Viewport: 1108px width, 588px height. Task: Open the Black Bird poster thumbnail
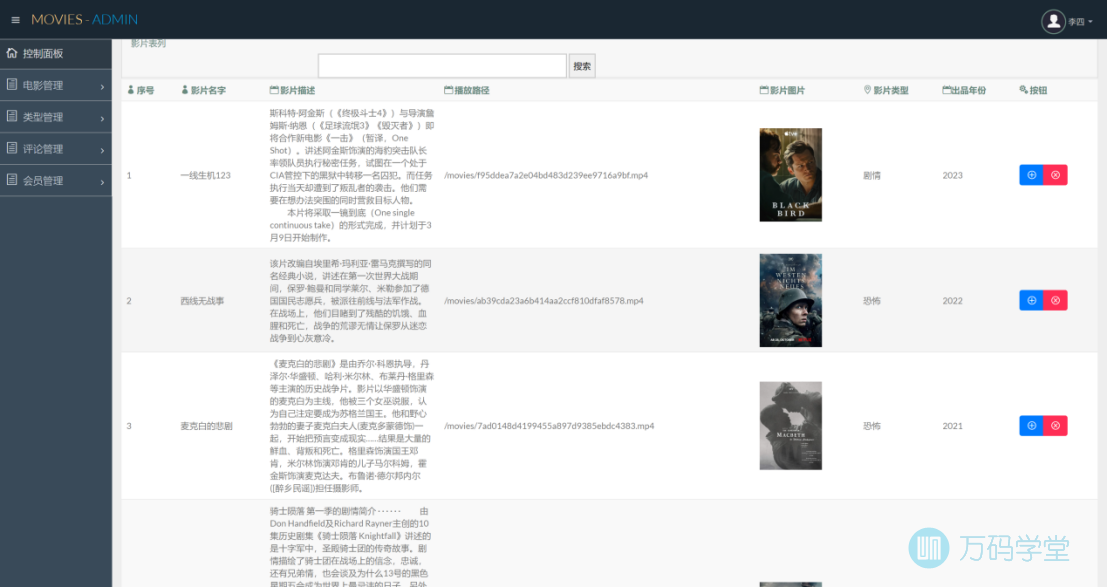click(x=791, y=175)
